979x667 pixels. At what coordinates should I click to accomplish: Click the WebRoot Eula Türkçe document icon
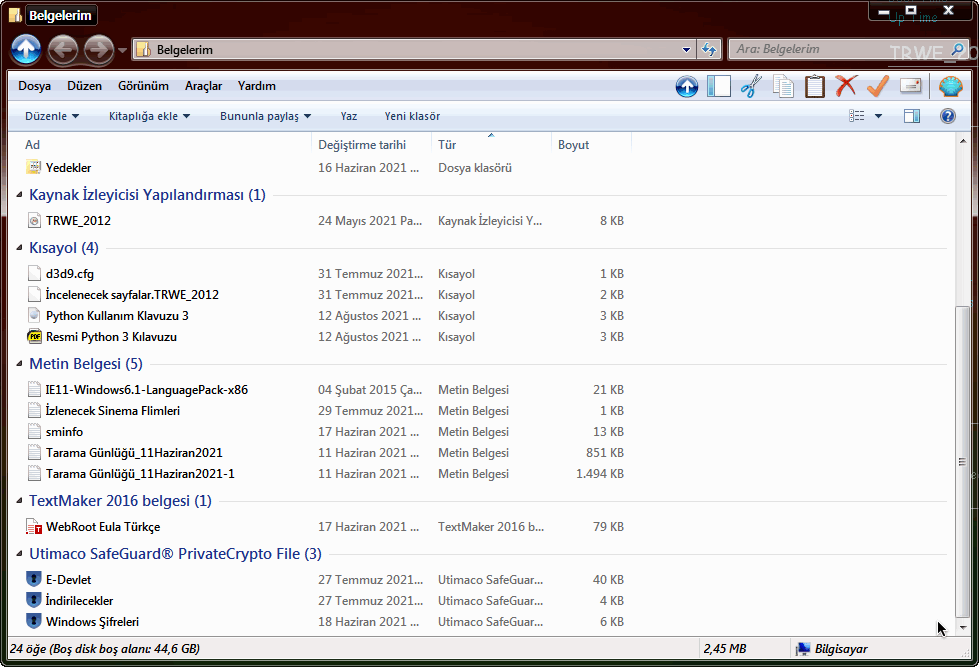[x=34, y=526]
